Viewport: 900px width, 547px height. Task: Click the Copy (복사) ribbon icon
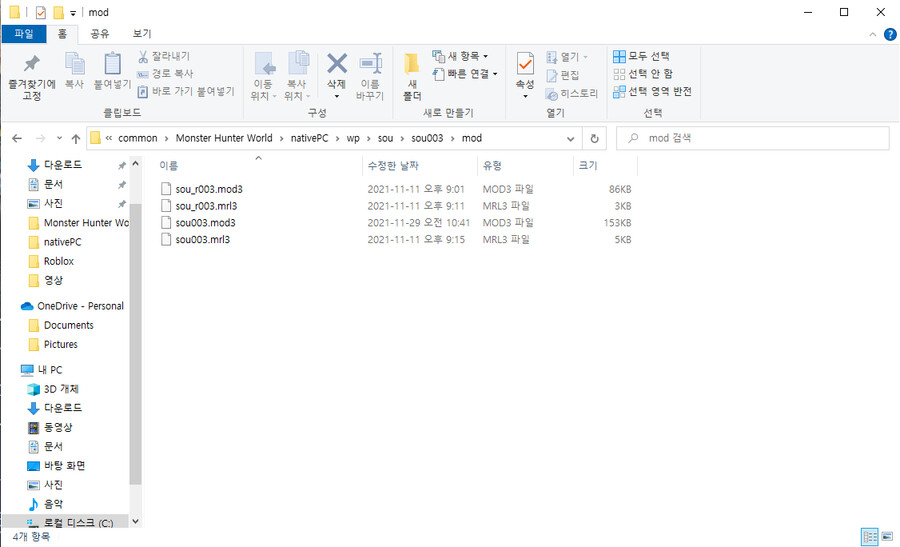click(75, 64)
